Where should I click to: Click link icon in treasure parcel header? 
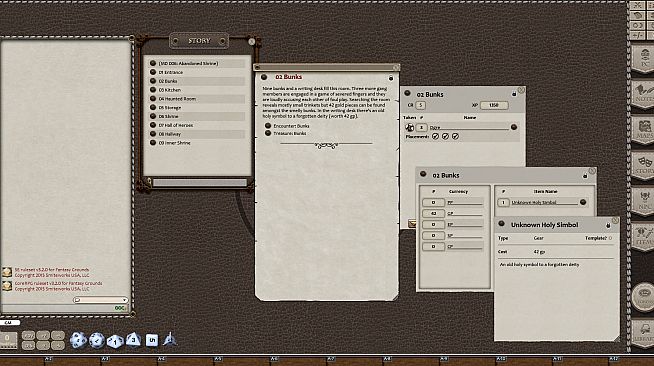click(423, 174)
